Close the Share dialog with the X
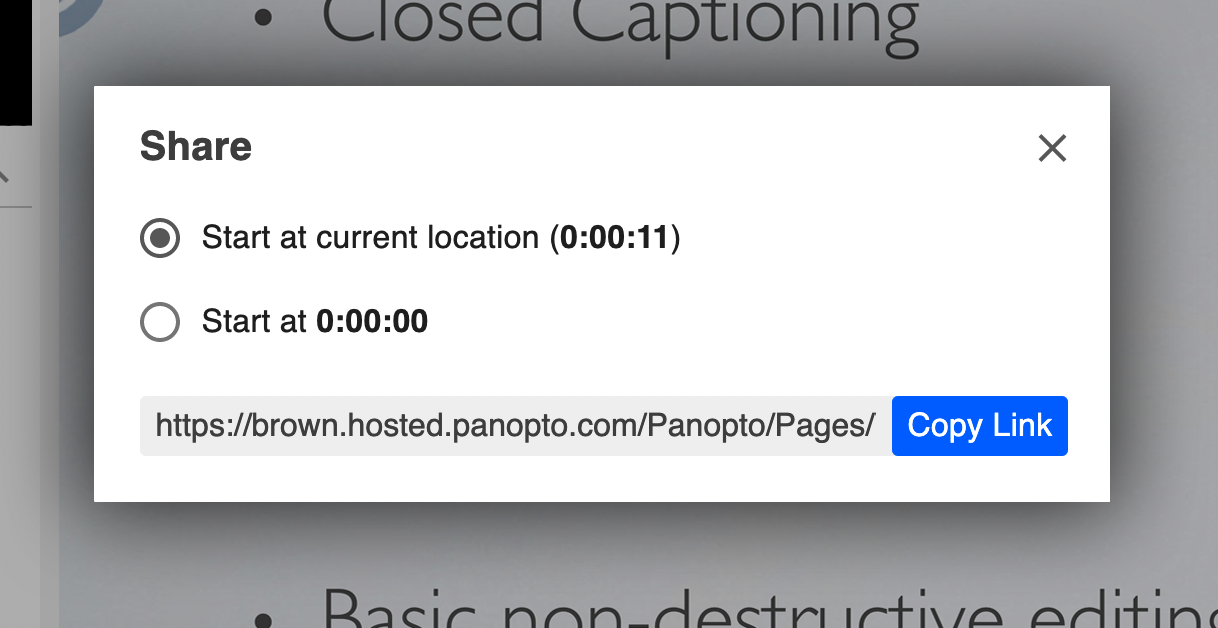 click(x=1052, y=148)
